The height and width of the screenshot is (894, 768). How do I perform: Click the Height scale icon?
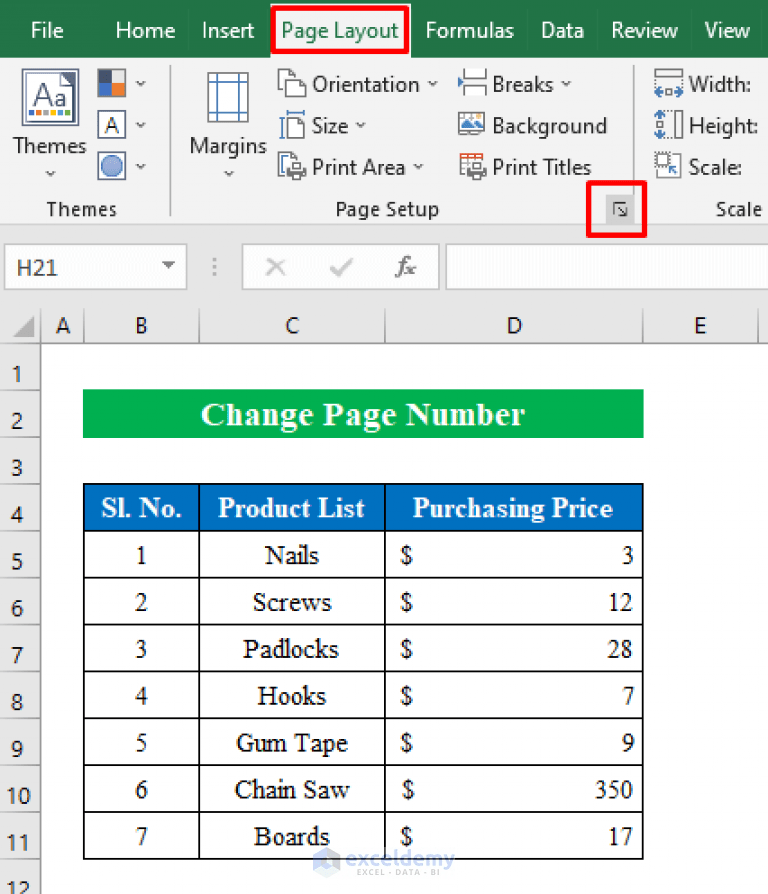coord(668,125)
